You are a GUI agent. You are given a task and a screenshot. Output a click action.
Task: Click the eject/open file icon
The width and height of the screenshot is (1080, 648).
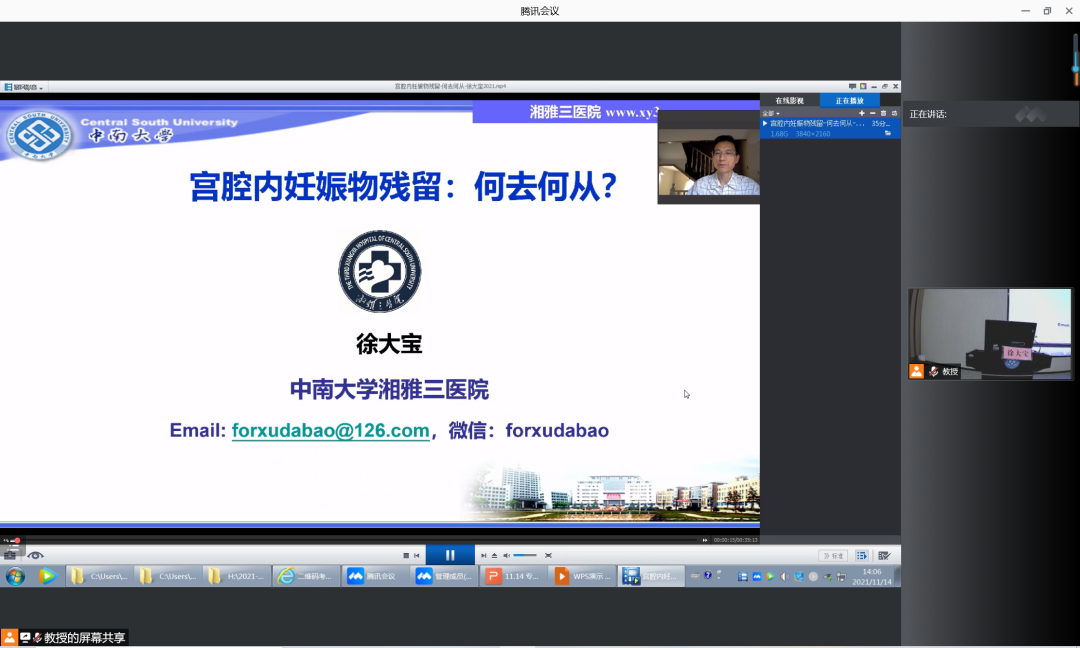click(495, 555)
